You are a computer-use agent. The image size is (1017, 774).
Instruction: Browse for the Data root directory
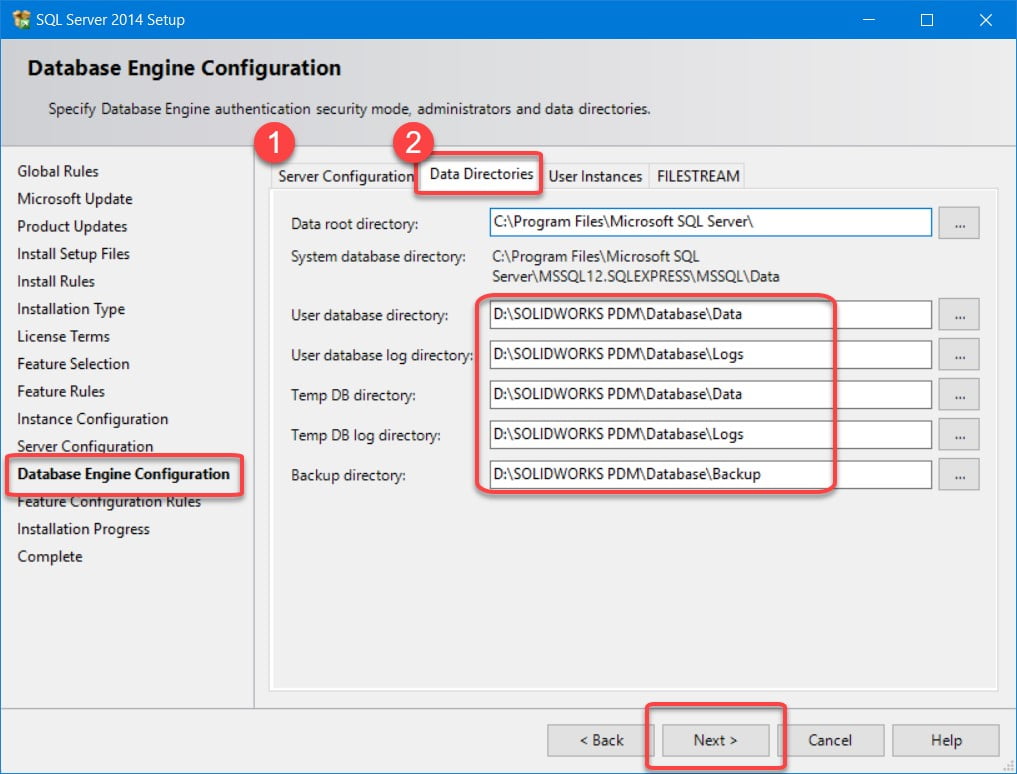point(959,223)
